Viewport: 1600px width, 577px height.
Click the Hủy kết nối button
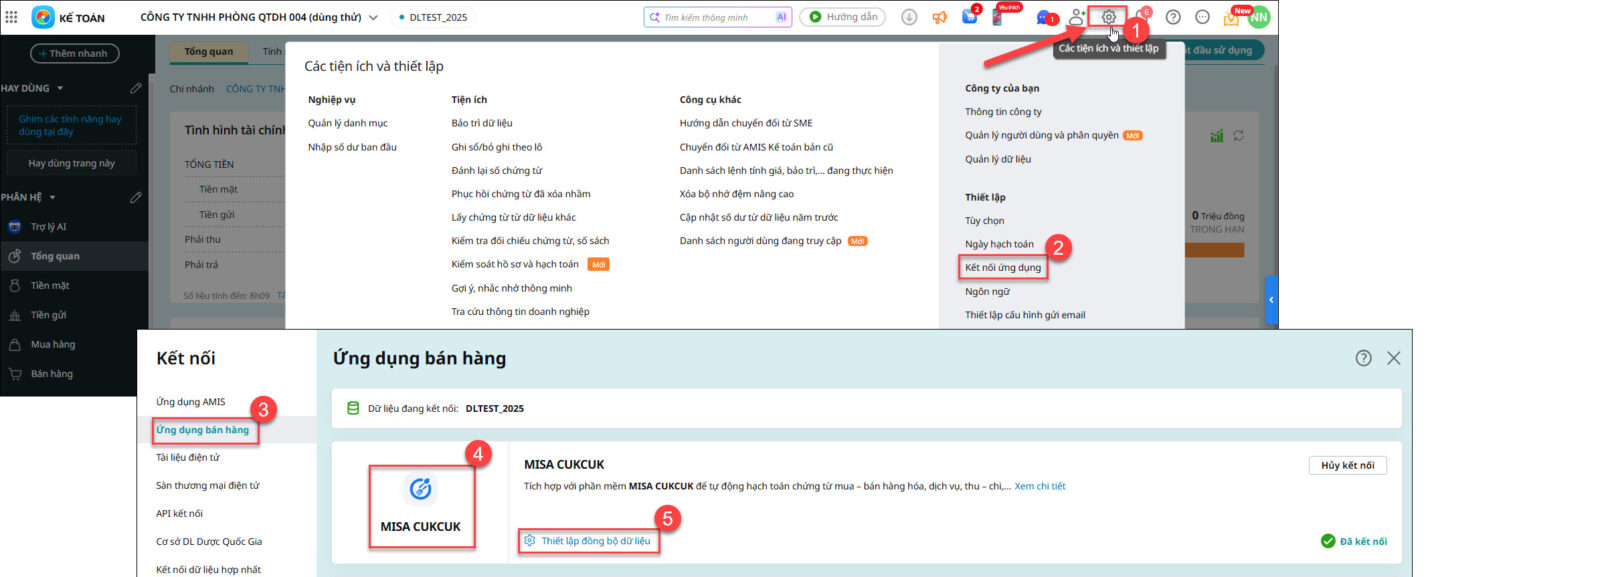click(x=1347, y=465)
